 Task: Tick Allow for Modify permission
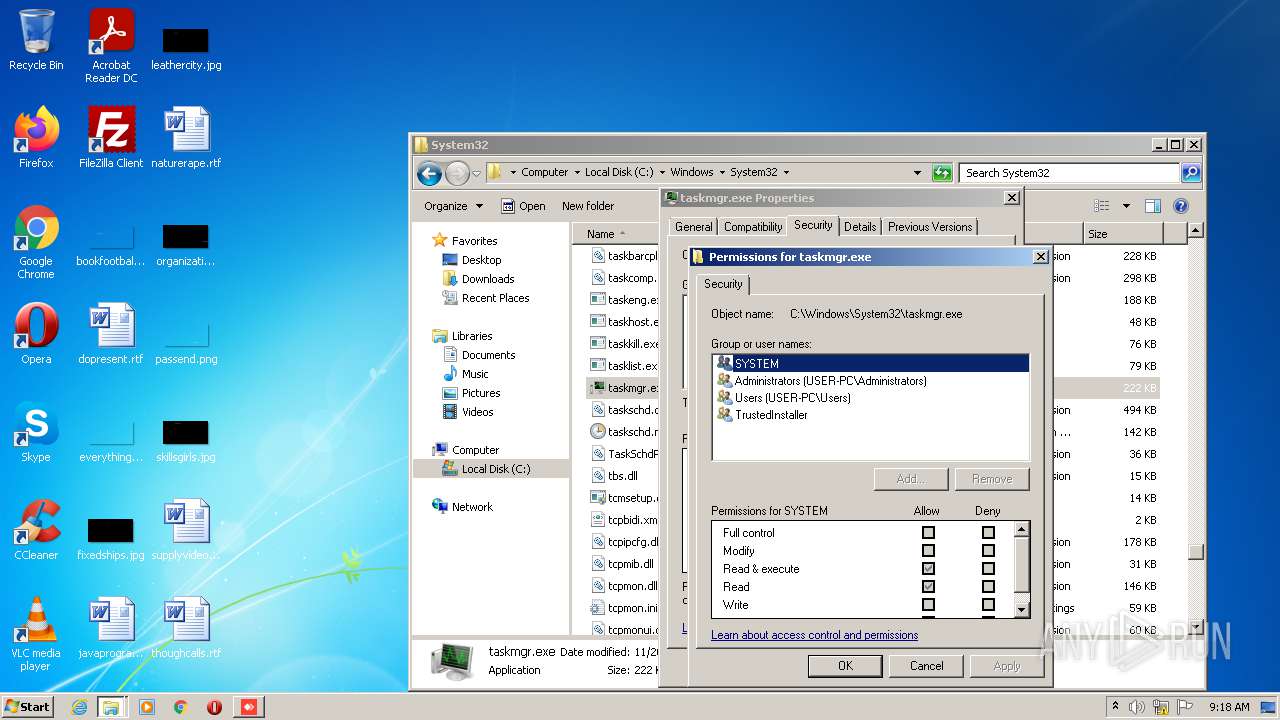(928, 551)
